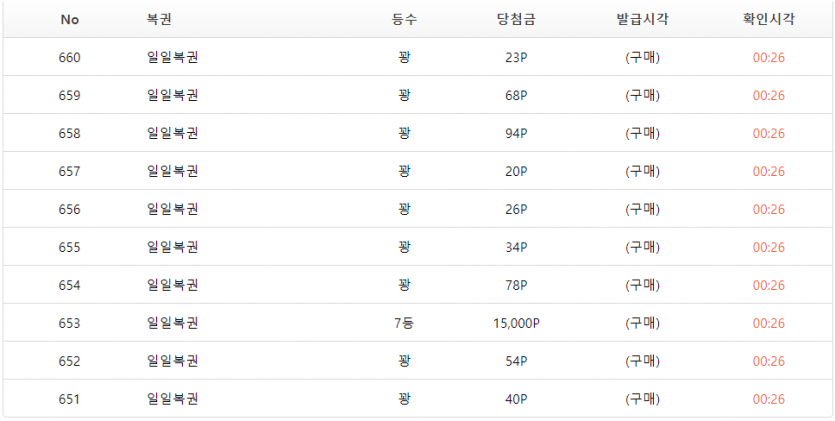
Task: Click 일일복권 in row 657
Action: point(172,171)
